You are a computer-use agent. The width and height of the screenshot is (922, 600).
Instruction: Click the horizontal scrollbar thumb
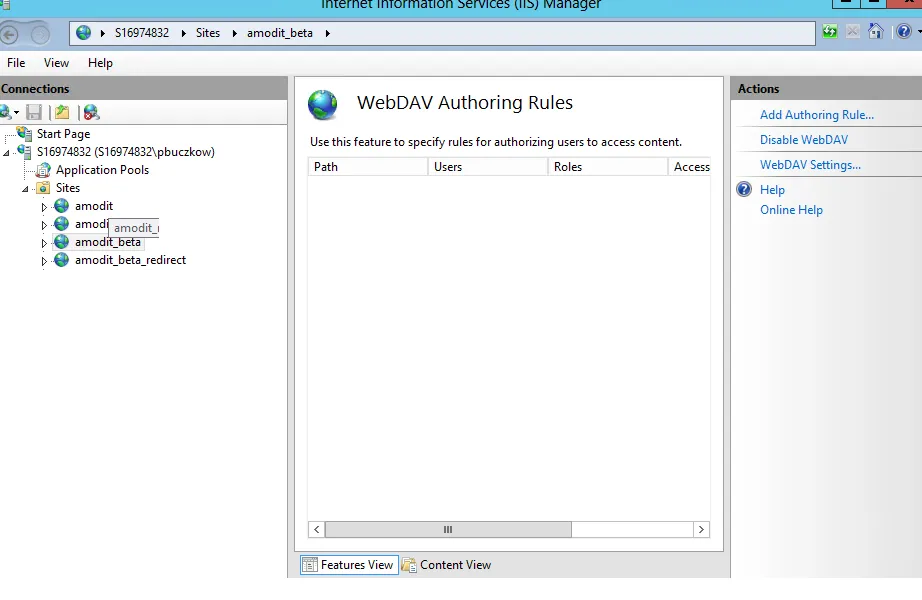(448, 529)
